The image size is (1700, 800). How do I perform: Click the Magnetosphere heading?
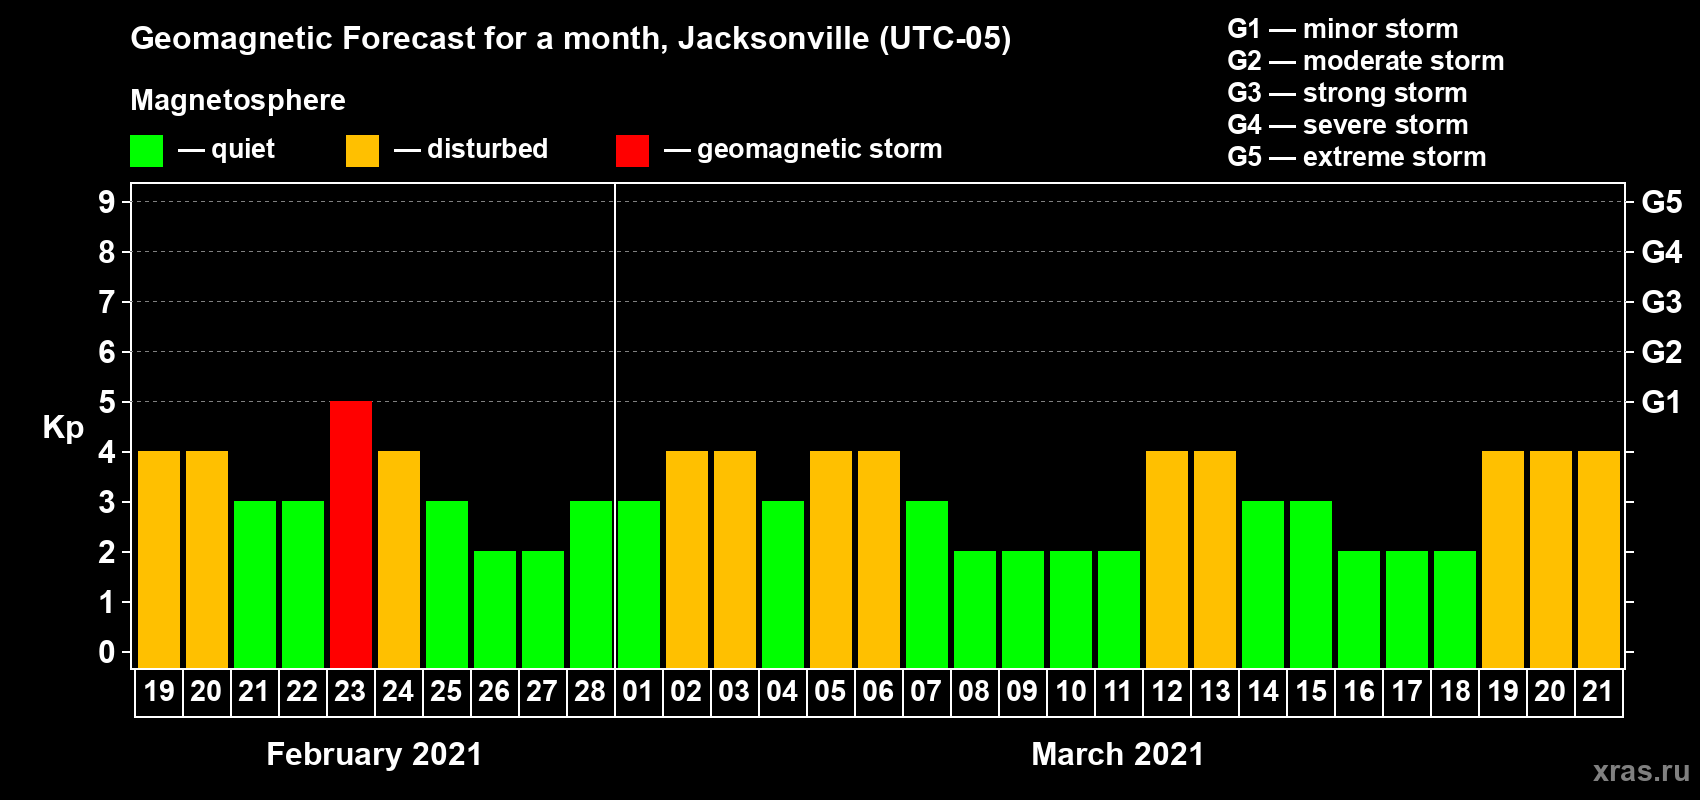[x=238, y=100]
